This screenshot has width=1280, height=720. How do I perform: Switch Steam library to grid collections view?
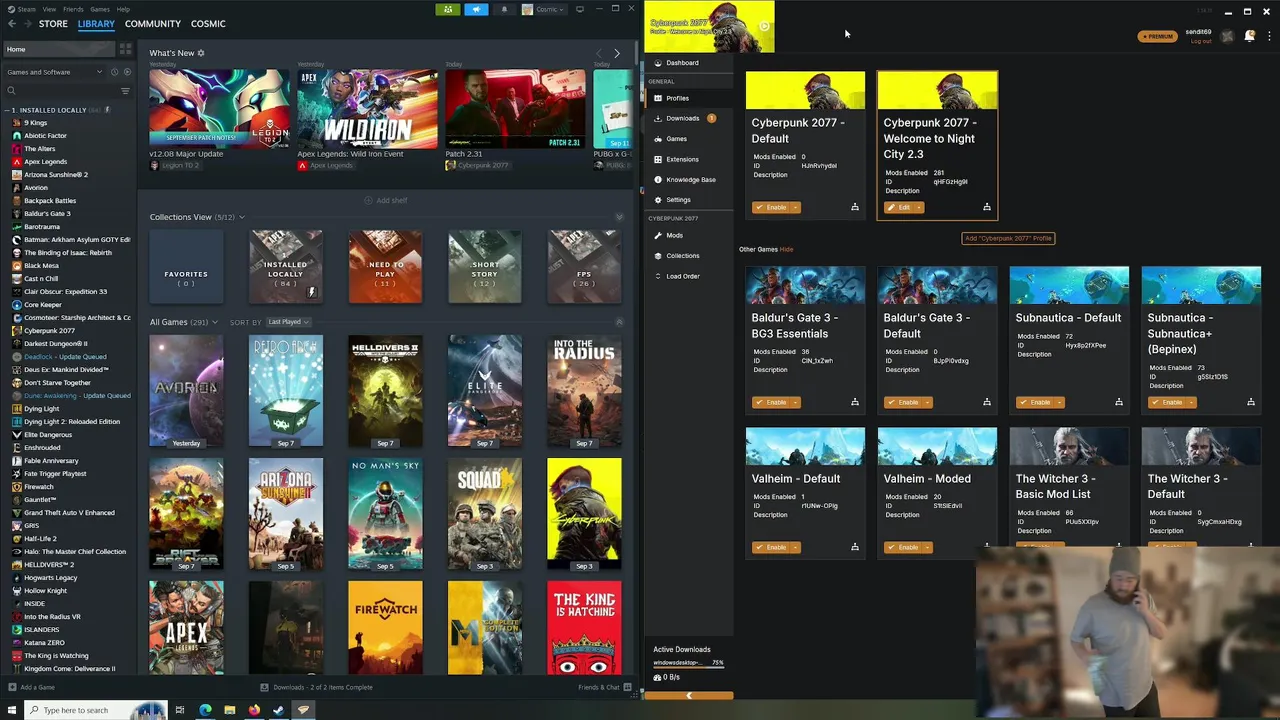[x=125, y=48]
